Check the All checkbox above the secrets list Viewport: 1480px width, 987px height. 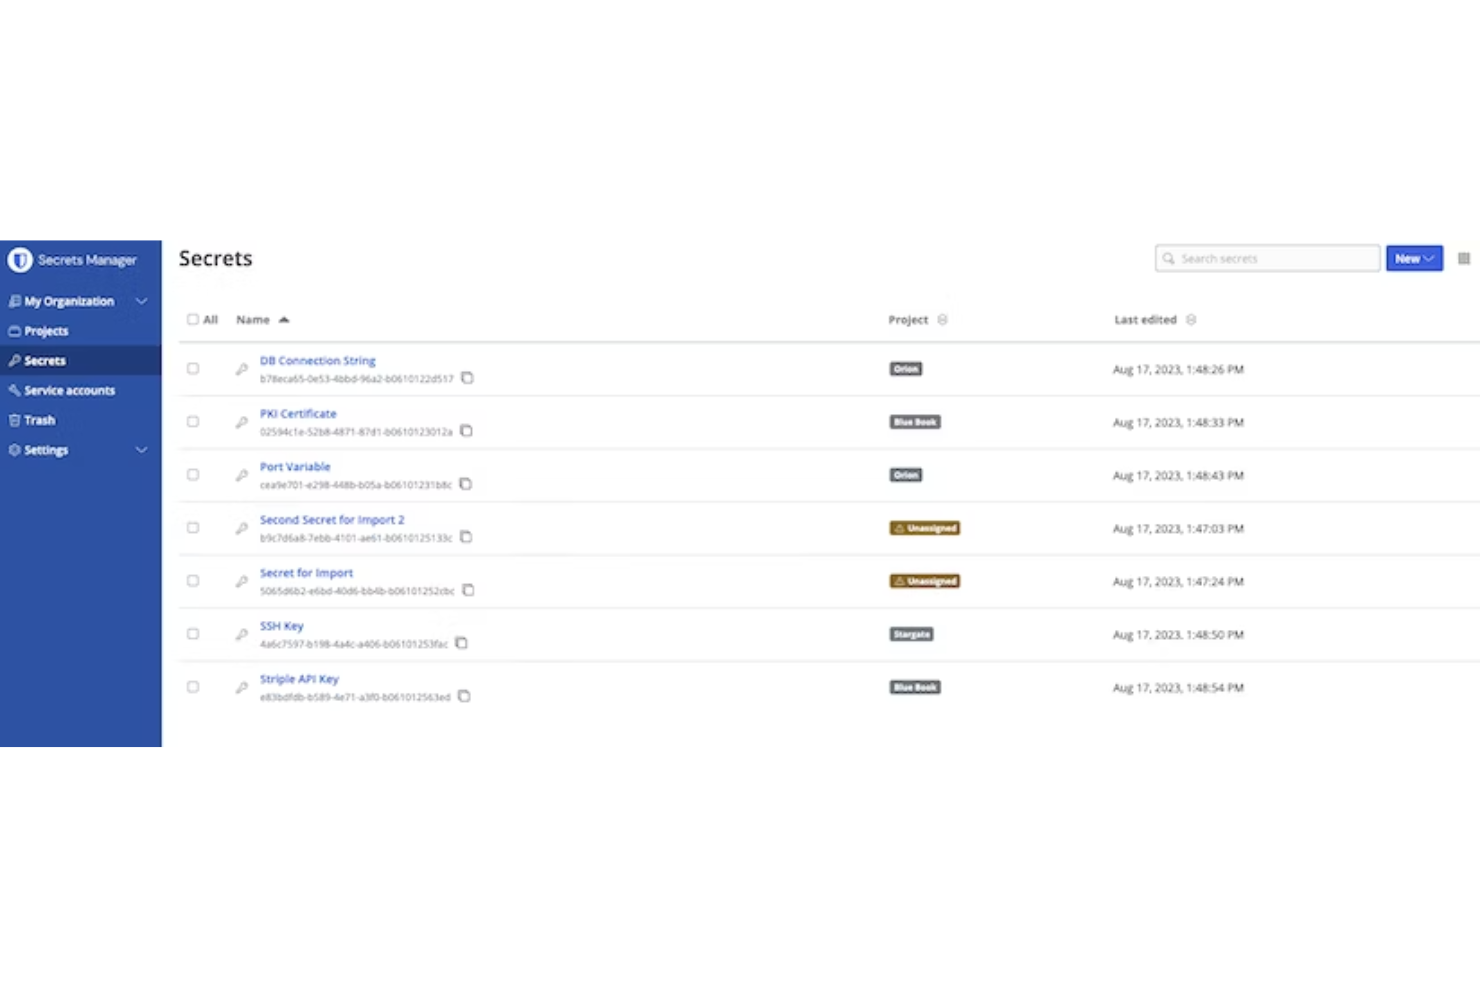coord(192,319)
